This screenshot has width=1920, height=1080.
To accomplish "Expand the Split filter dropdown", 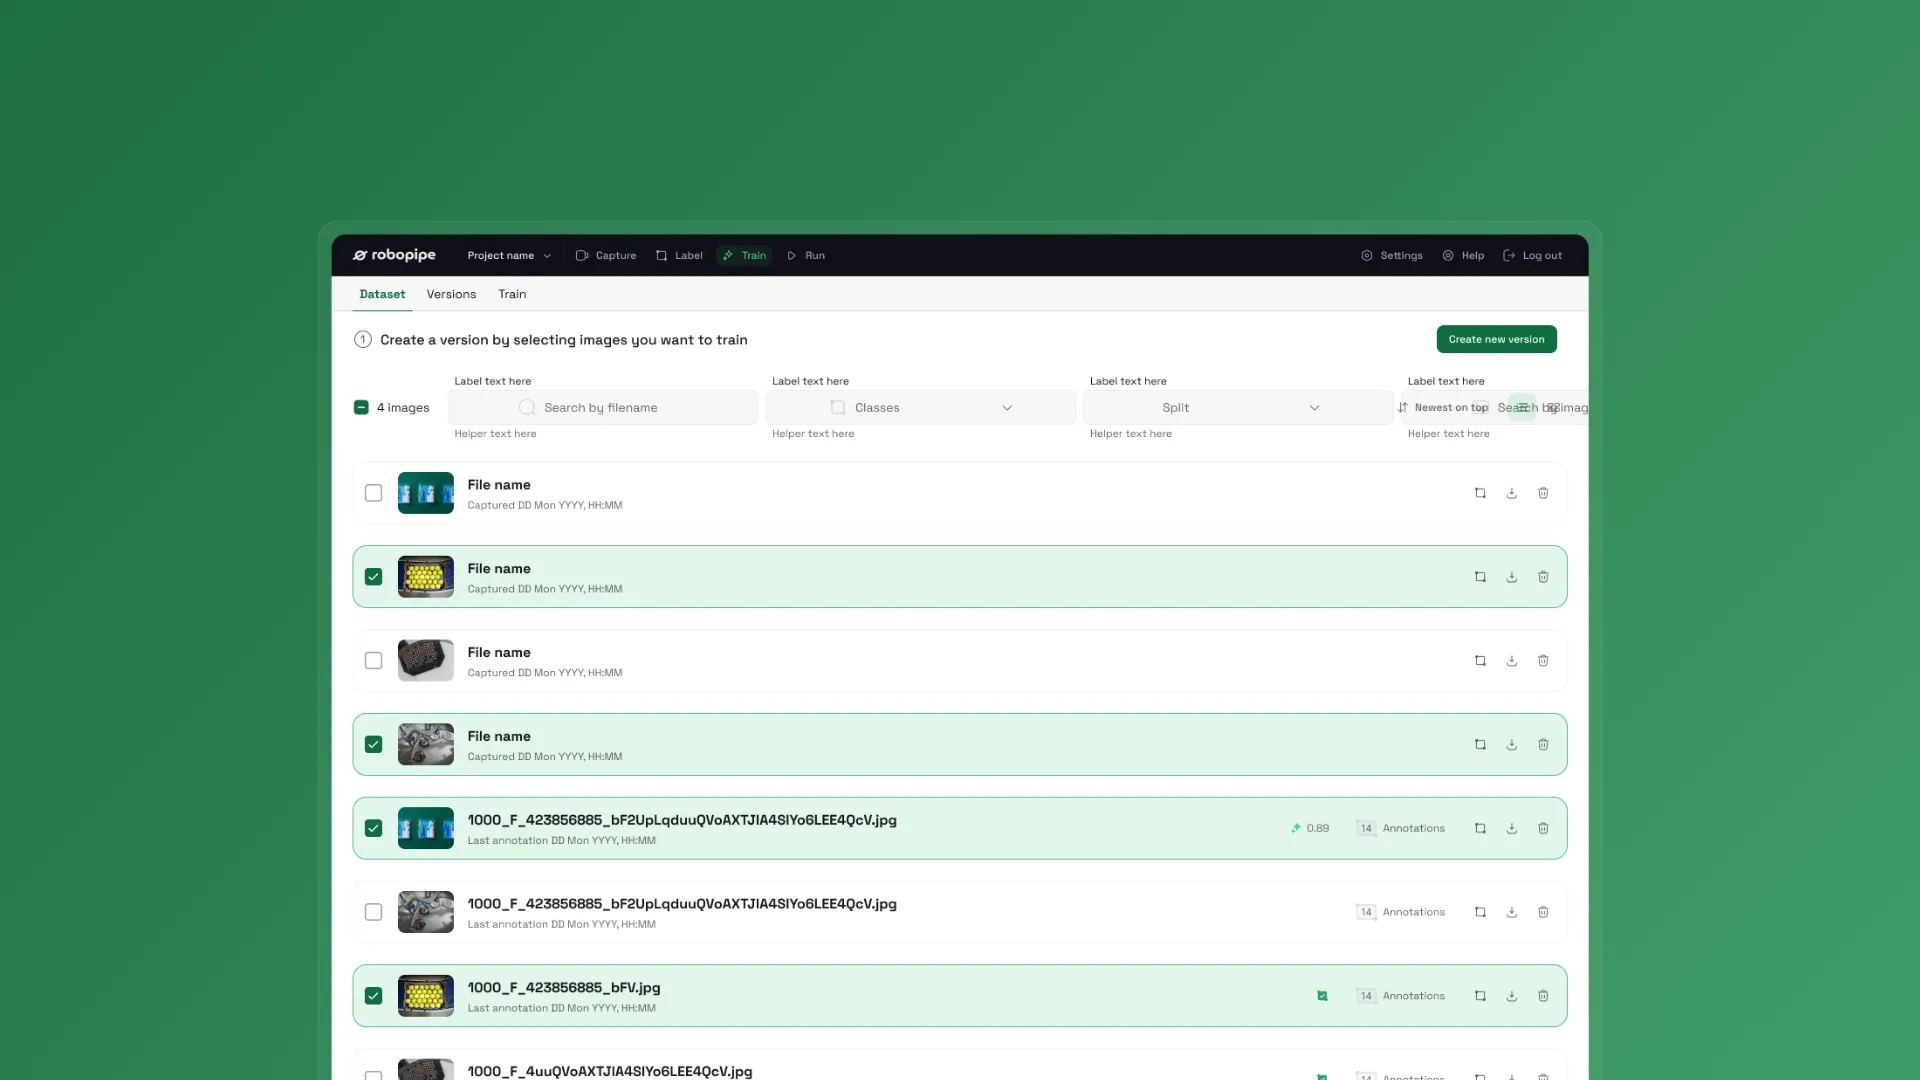I will coord(1238,407).
